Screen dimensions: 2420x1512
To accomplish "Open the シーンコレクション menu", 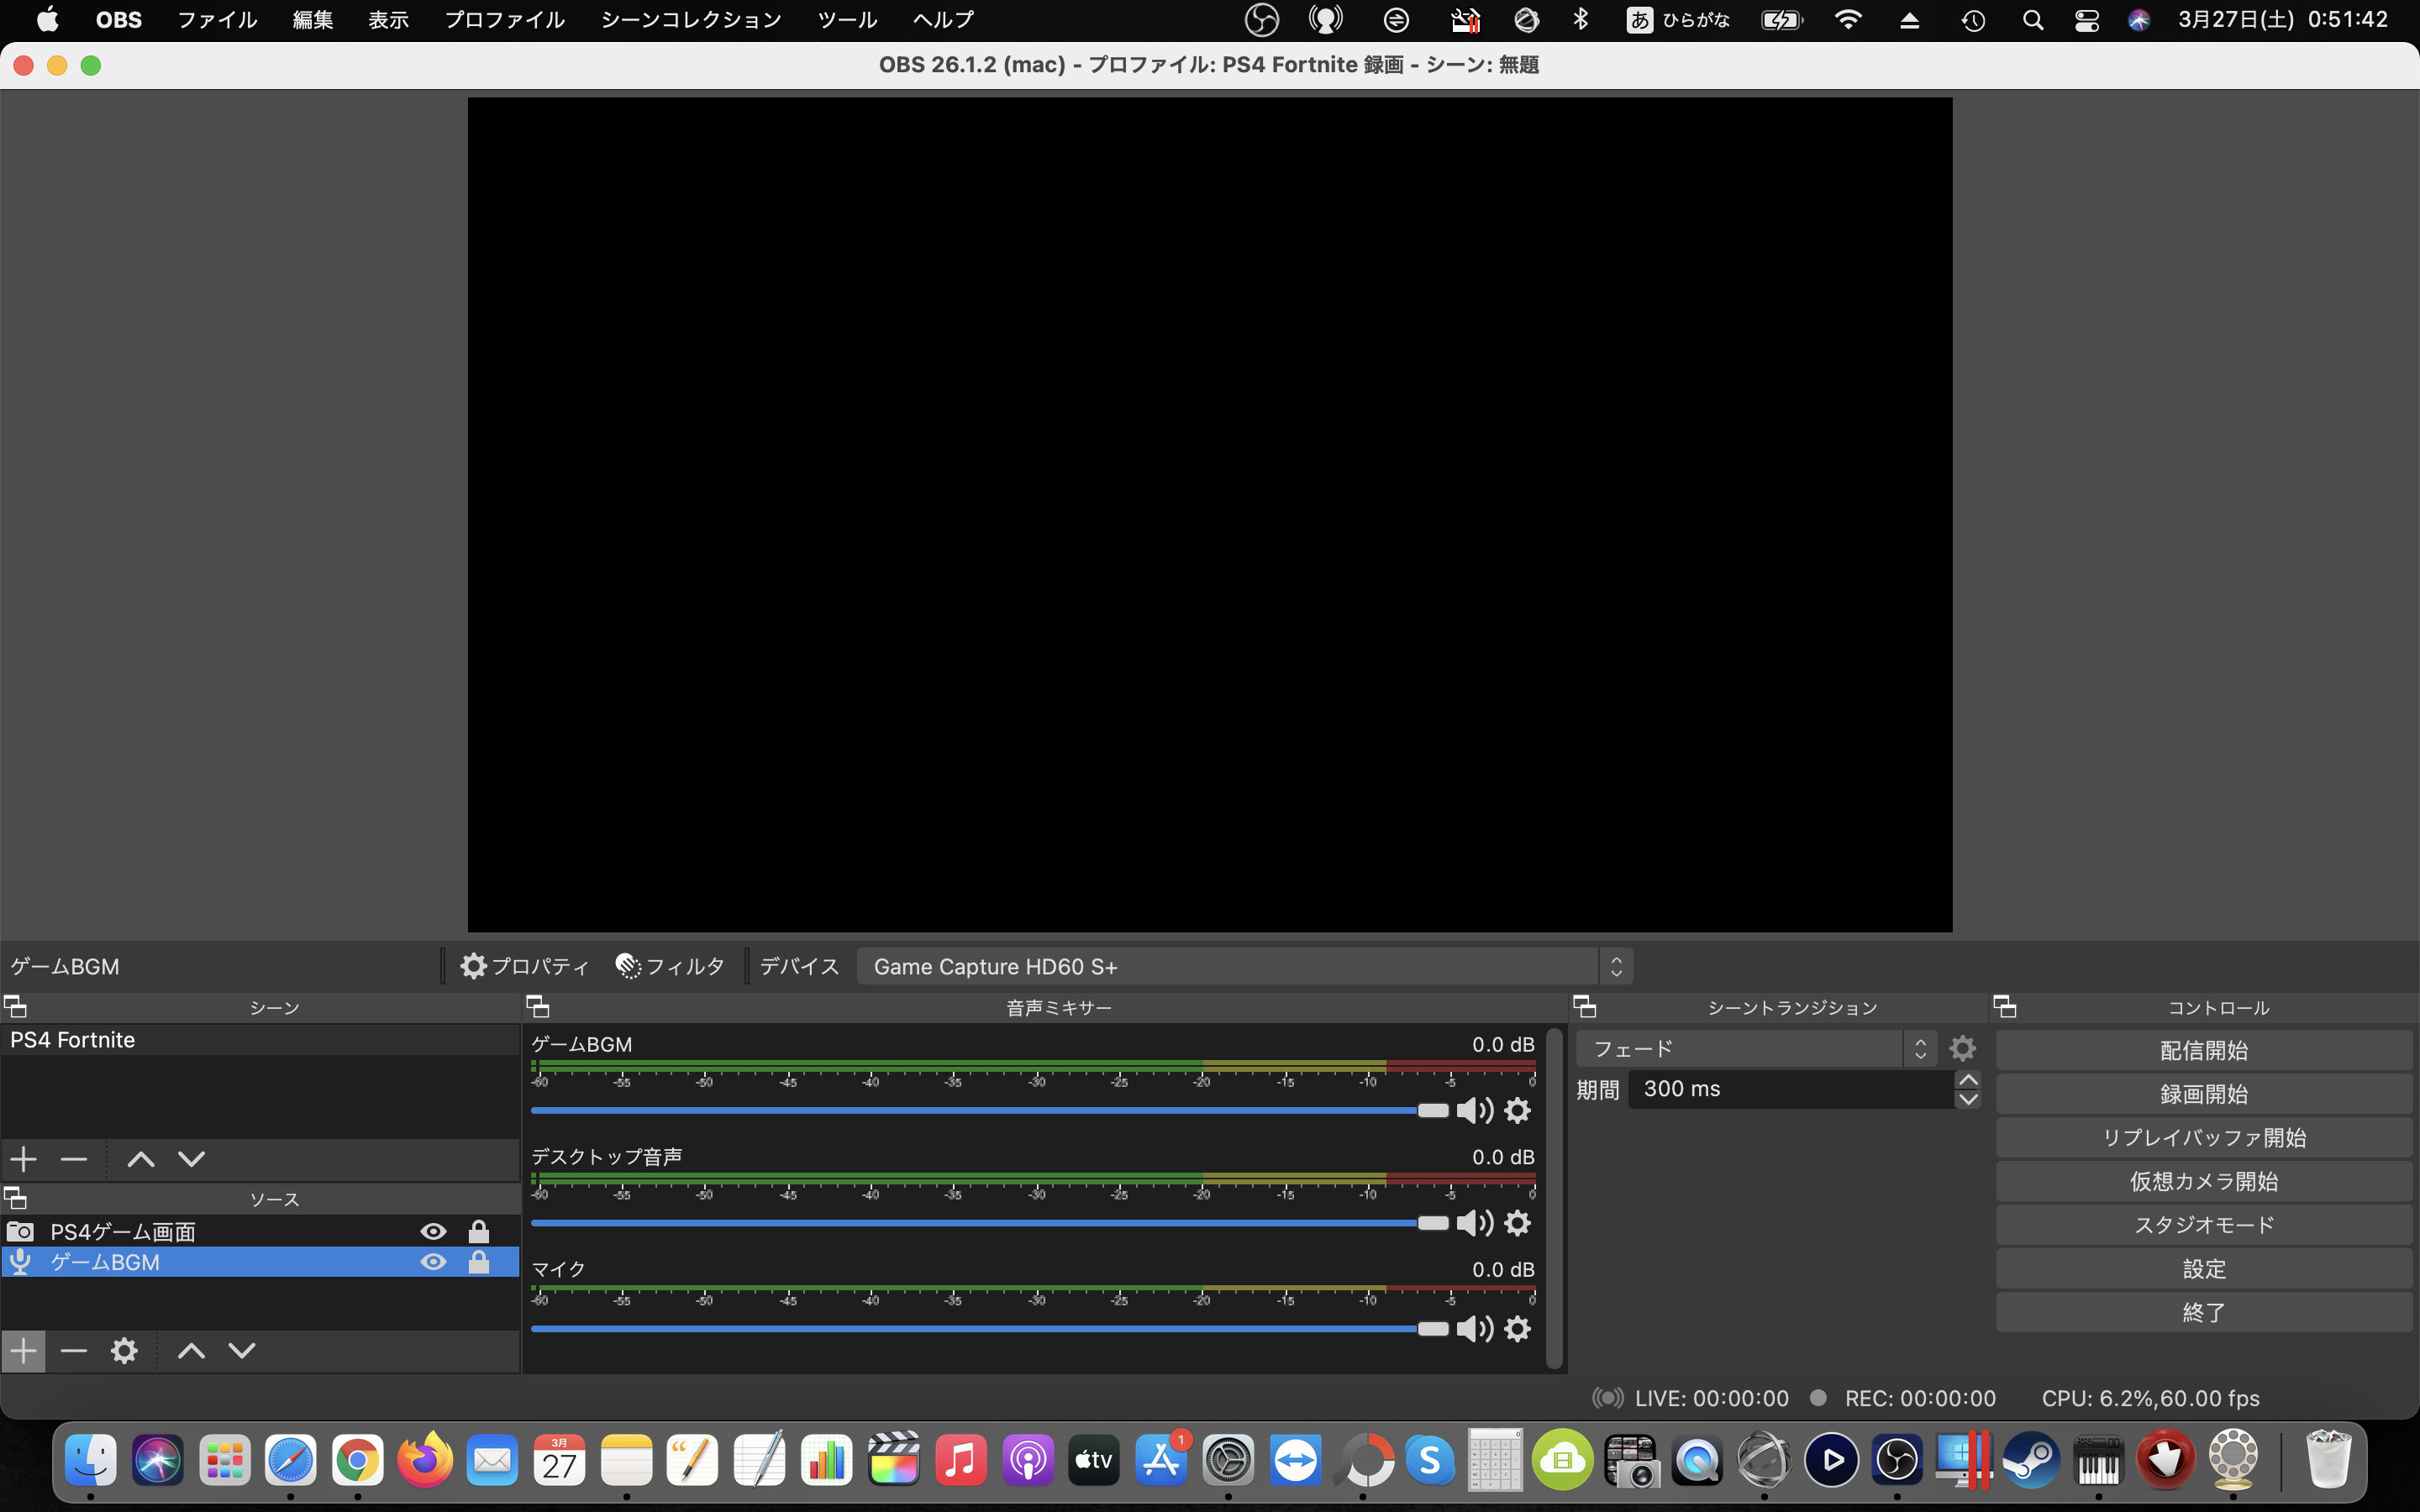I will coord(691,20).
